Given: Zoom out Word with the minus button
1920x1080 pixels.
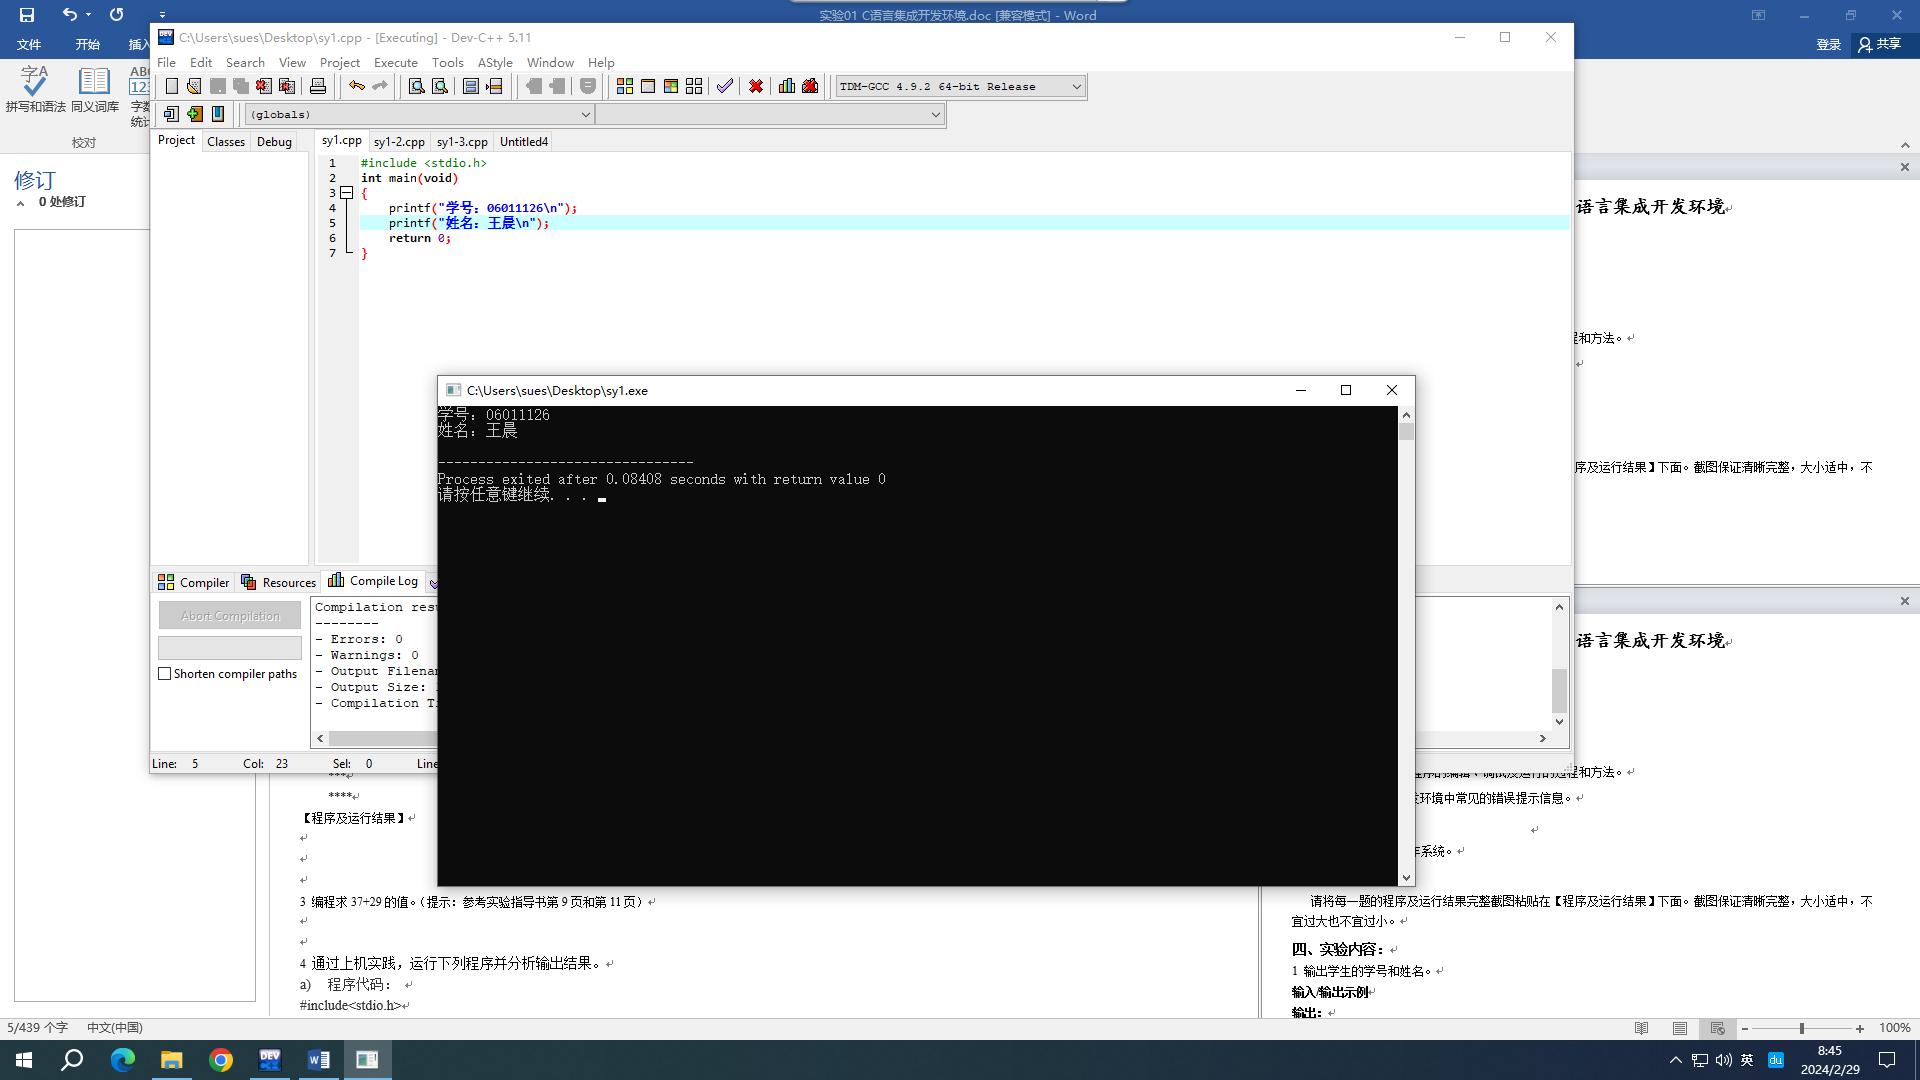Looking at the screenshot, I should click(x=1745, y=1028).
